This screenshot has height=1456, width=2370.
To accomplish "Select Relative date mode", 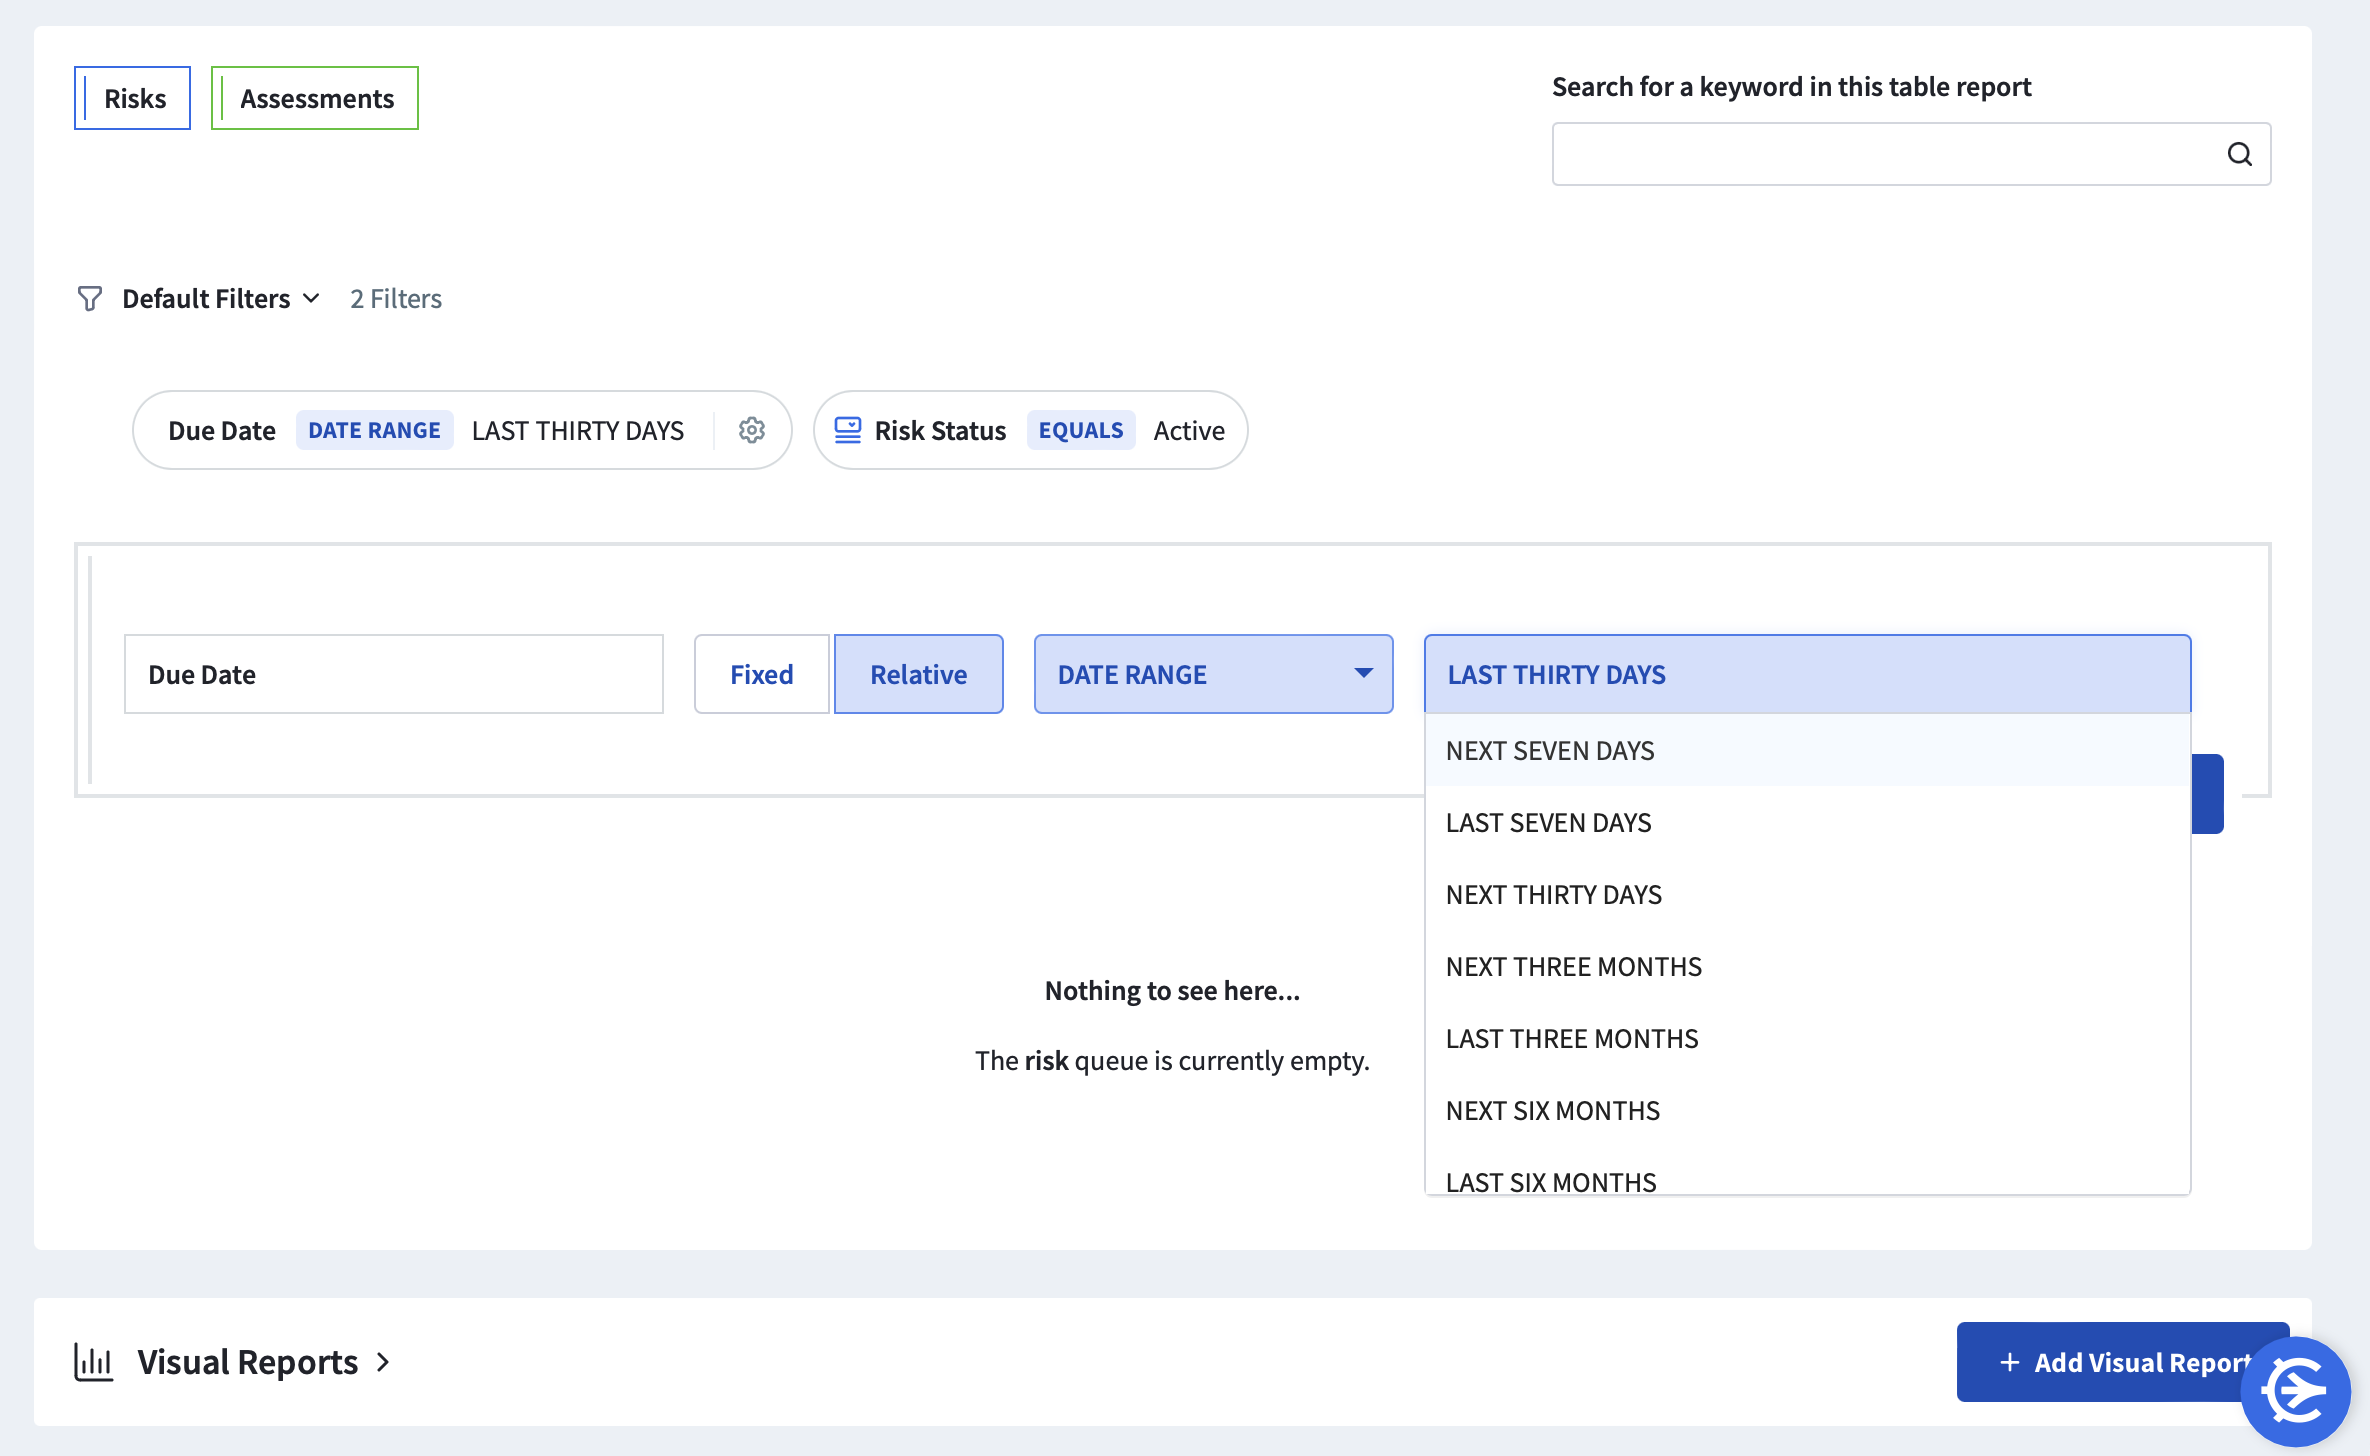I will click(x=917, y=673).
